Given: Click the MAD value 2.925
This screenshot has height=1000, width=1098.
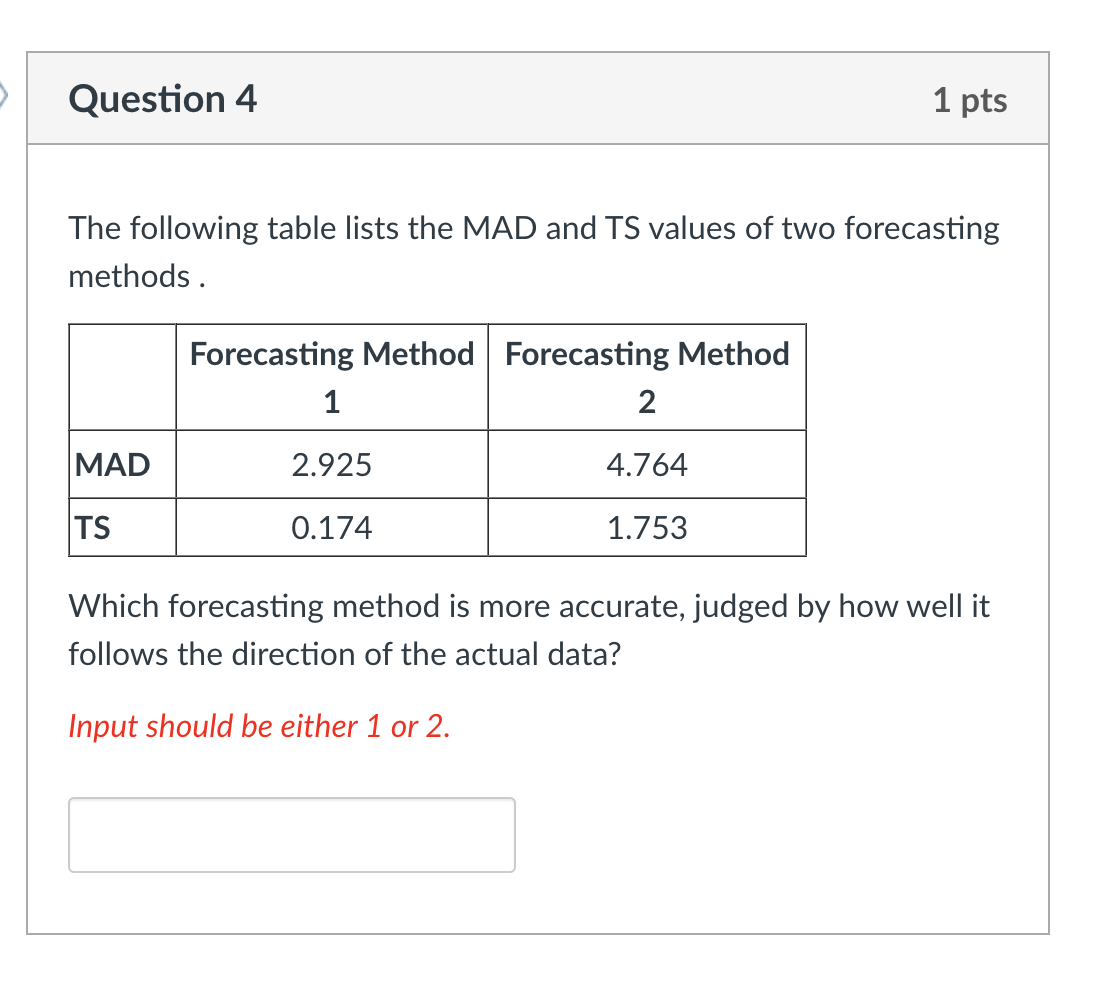Looking at the screenshot, I should tap(331, 463).
